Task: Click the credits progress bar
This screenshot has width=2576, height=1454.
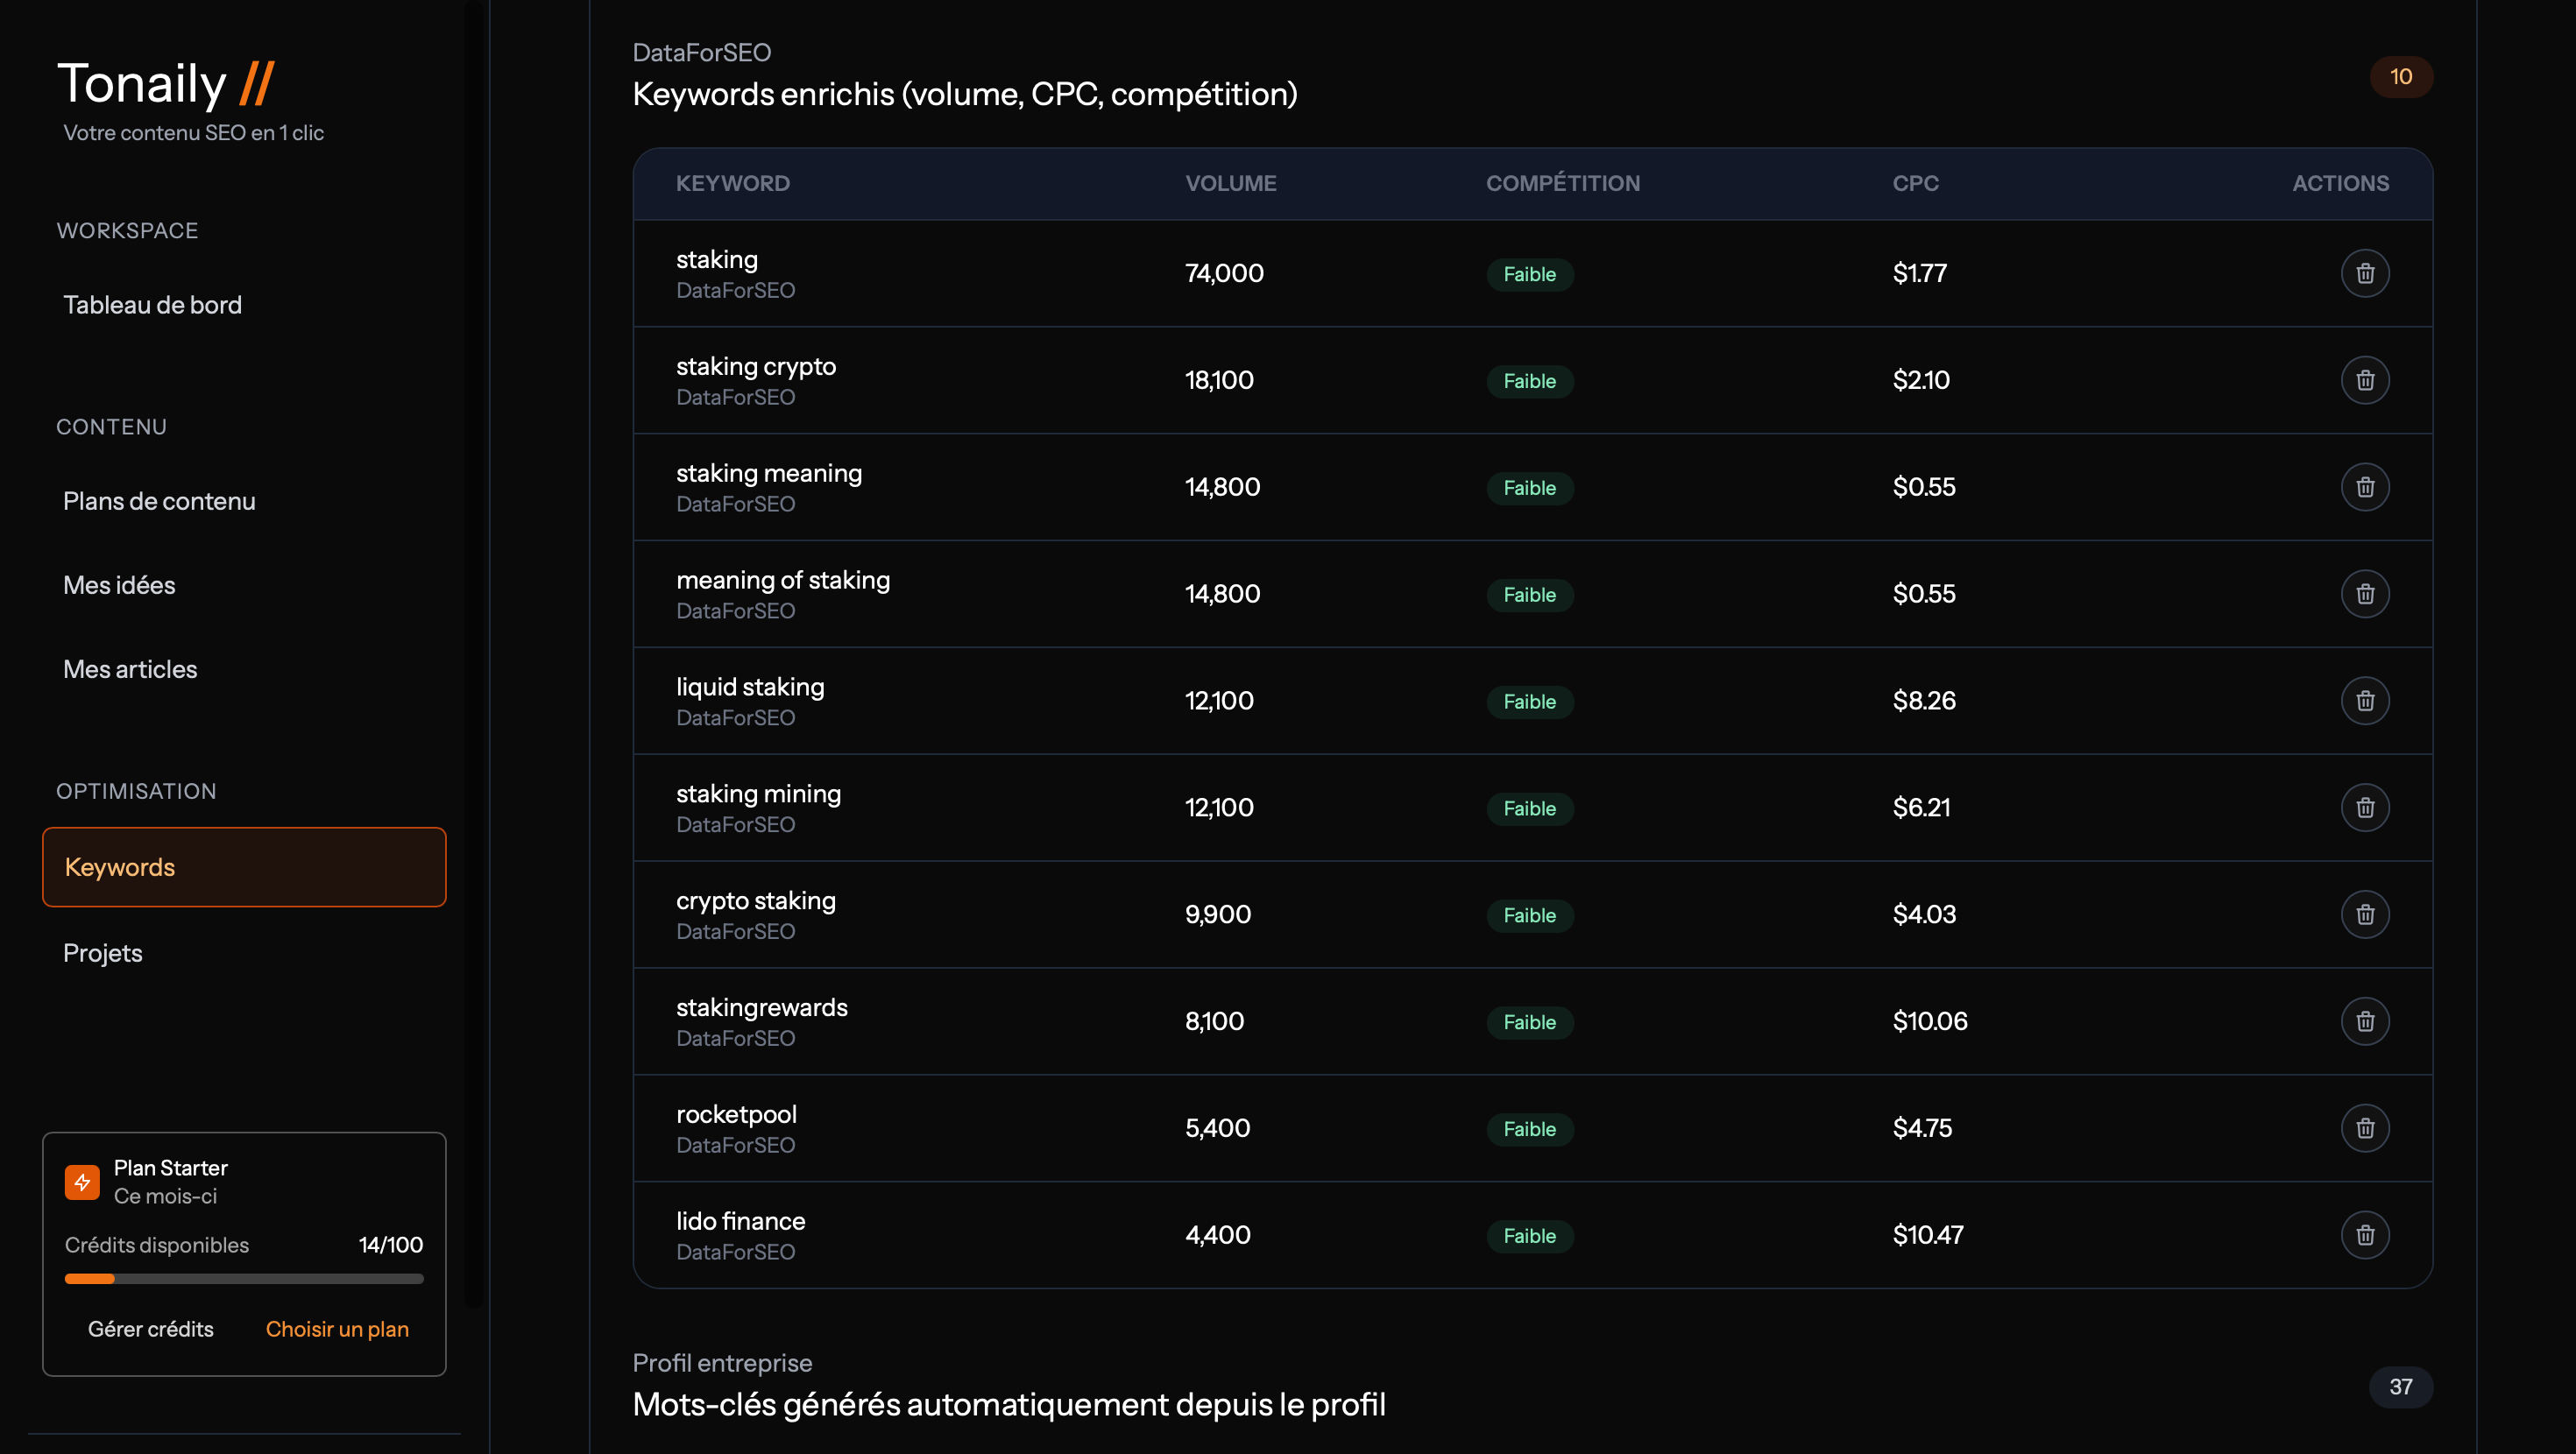Action: (243, 1279)
